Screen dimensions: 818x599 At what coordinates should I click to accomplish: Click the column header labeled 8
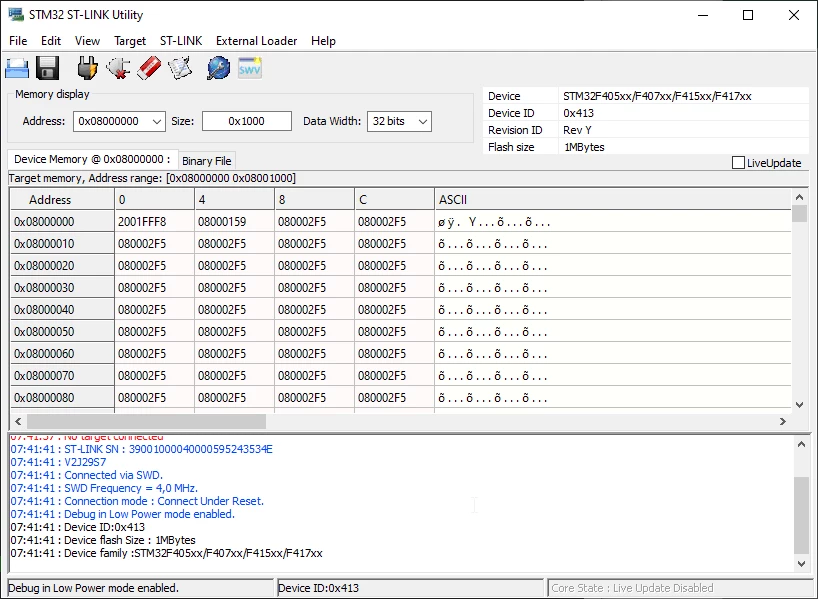(314, 200)
